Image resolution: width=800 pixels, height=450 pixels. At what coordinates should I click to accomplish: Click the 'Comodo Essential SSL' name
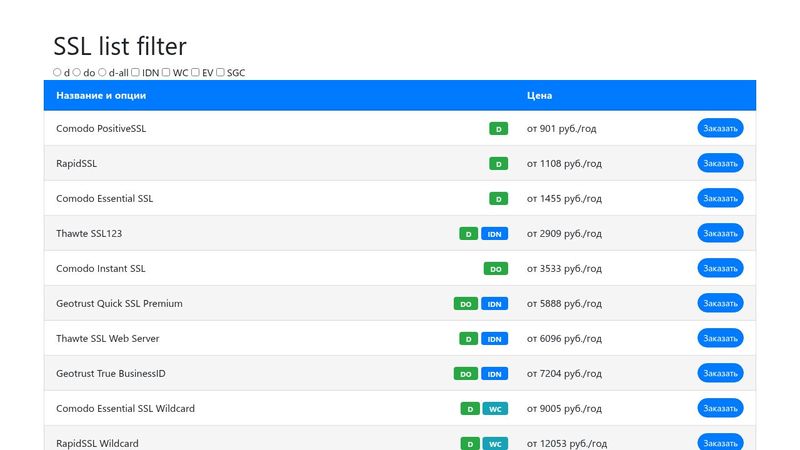pos(105,198)
